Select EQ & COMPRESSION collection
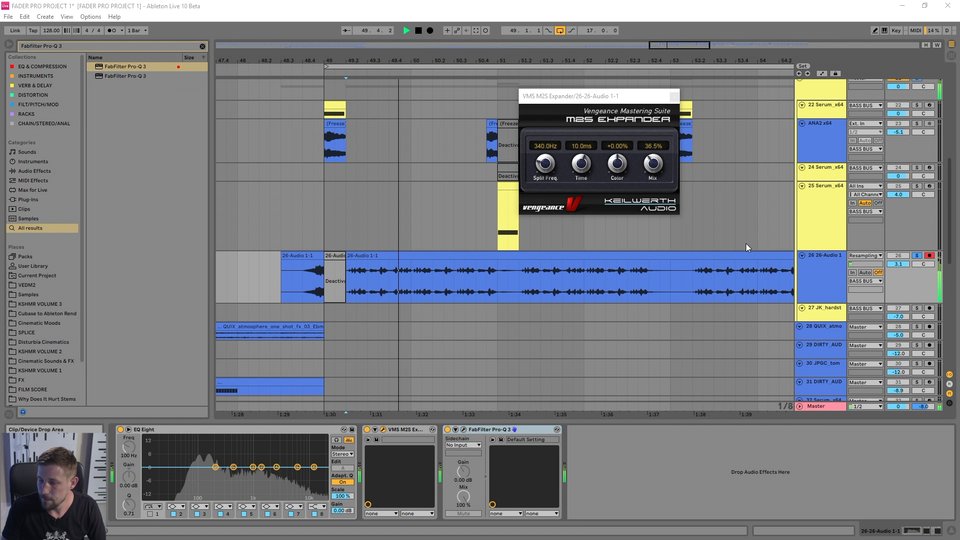This screenshot has height=540, width=960. (x=42, y=66)
